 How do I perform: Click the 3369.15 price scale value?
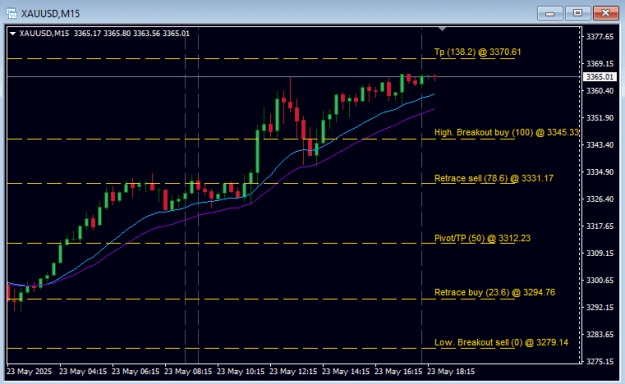click(599, 64)
